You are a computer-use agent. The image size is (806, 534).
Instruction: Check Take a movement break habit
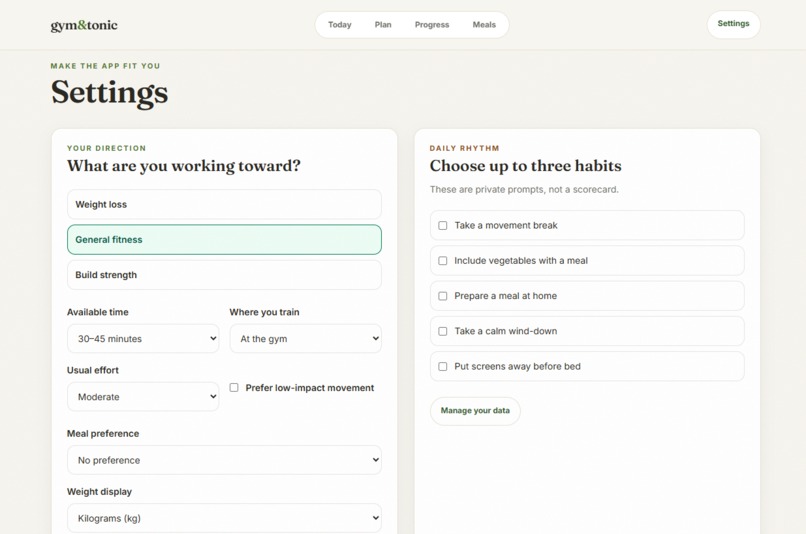tap(443, 226)
